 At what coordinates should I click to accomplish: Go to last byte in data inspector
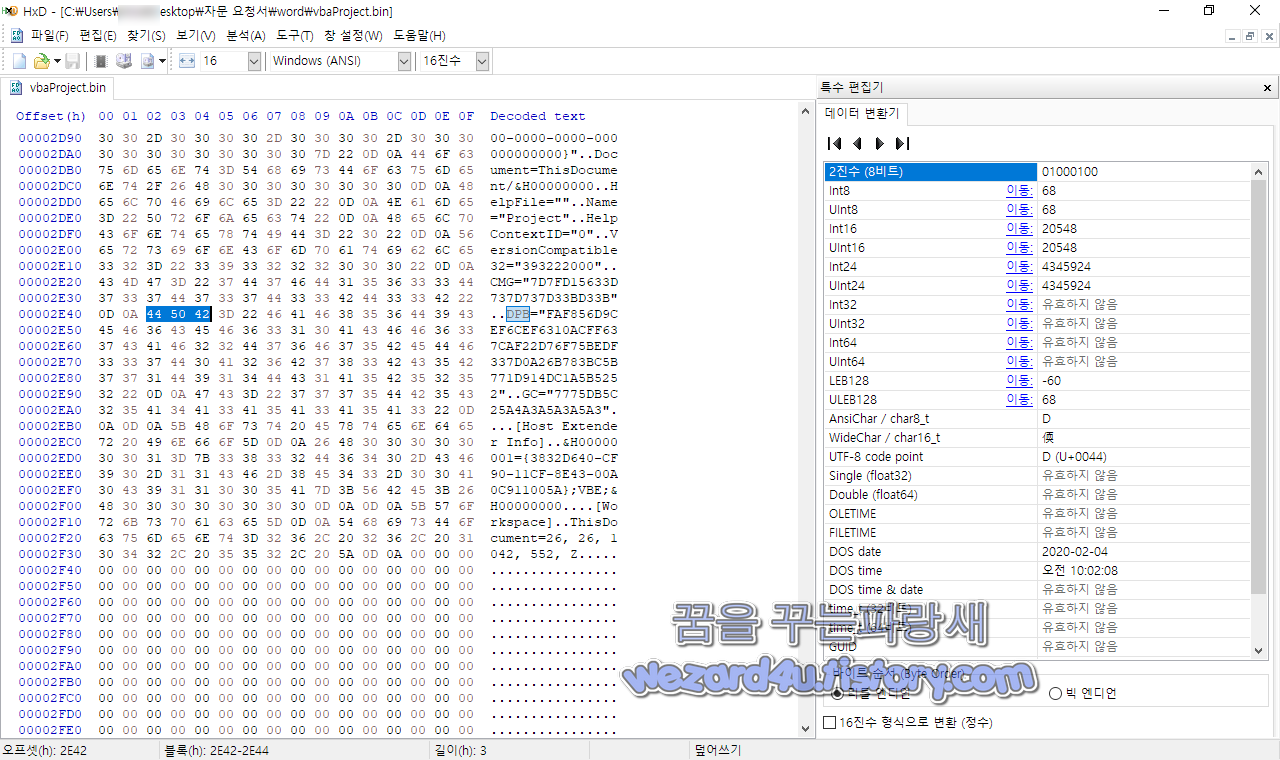[902, 143]
